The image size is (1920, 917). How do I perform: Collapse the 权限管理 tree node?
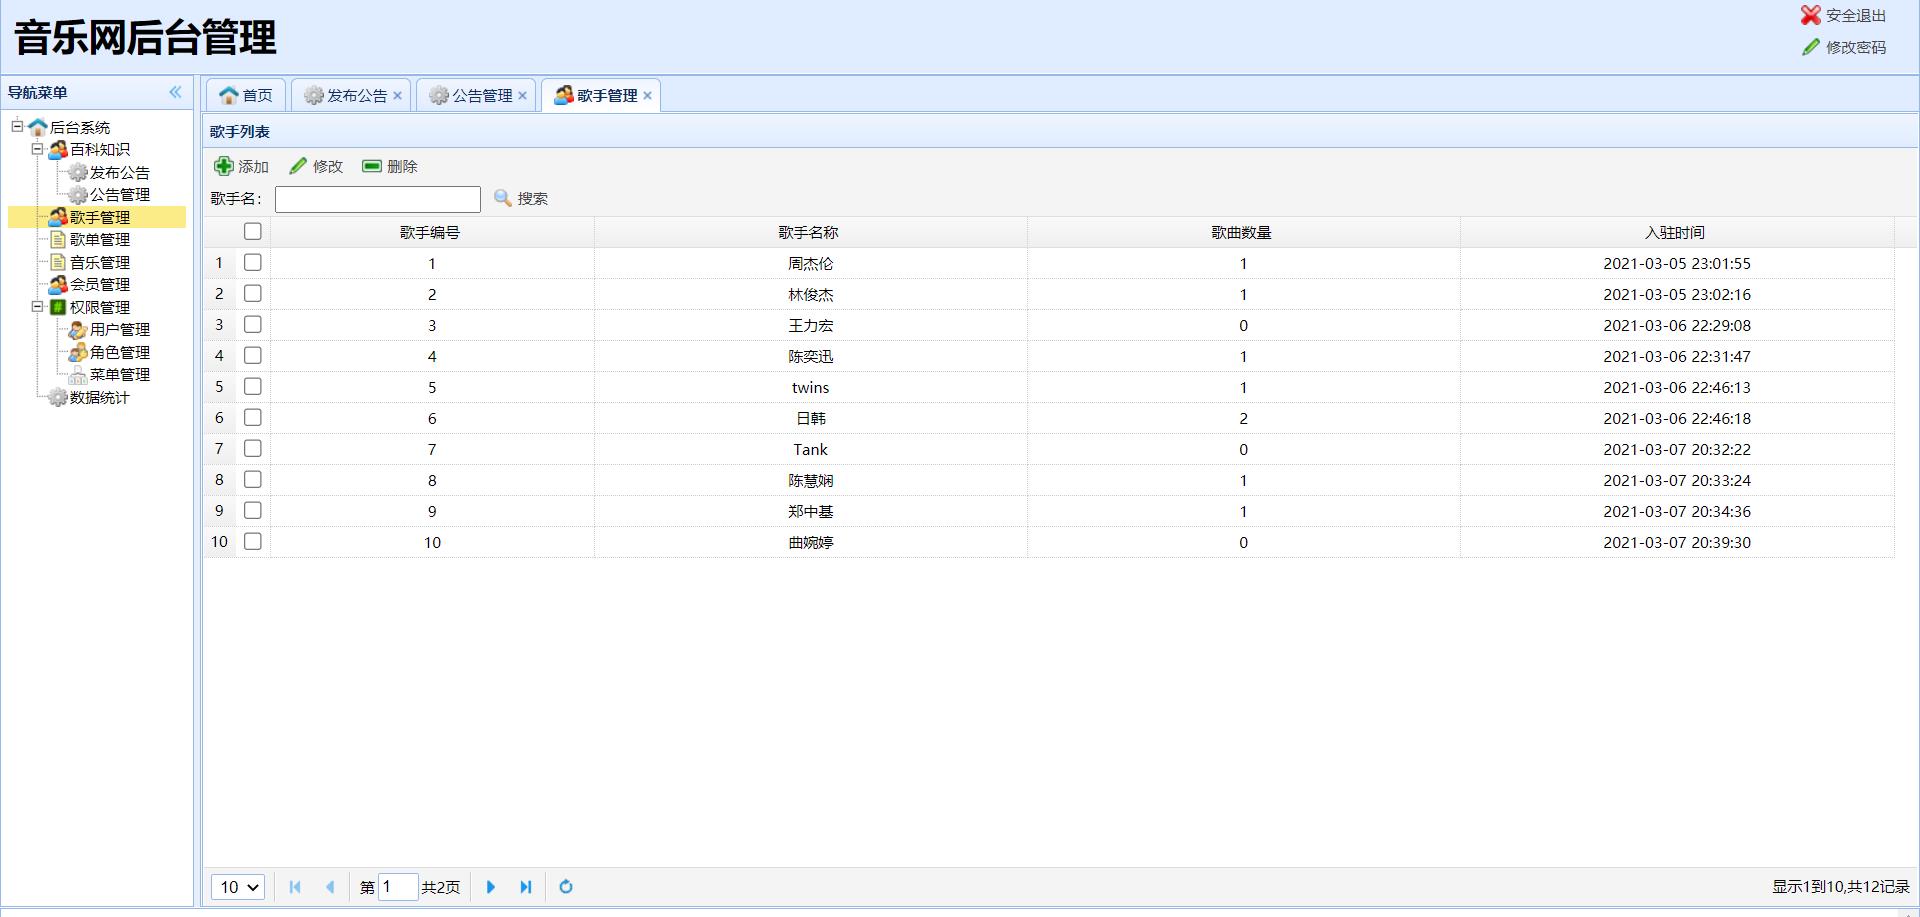pyautogui.click(x=37, y=307)
